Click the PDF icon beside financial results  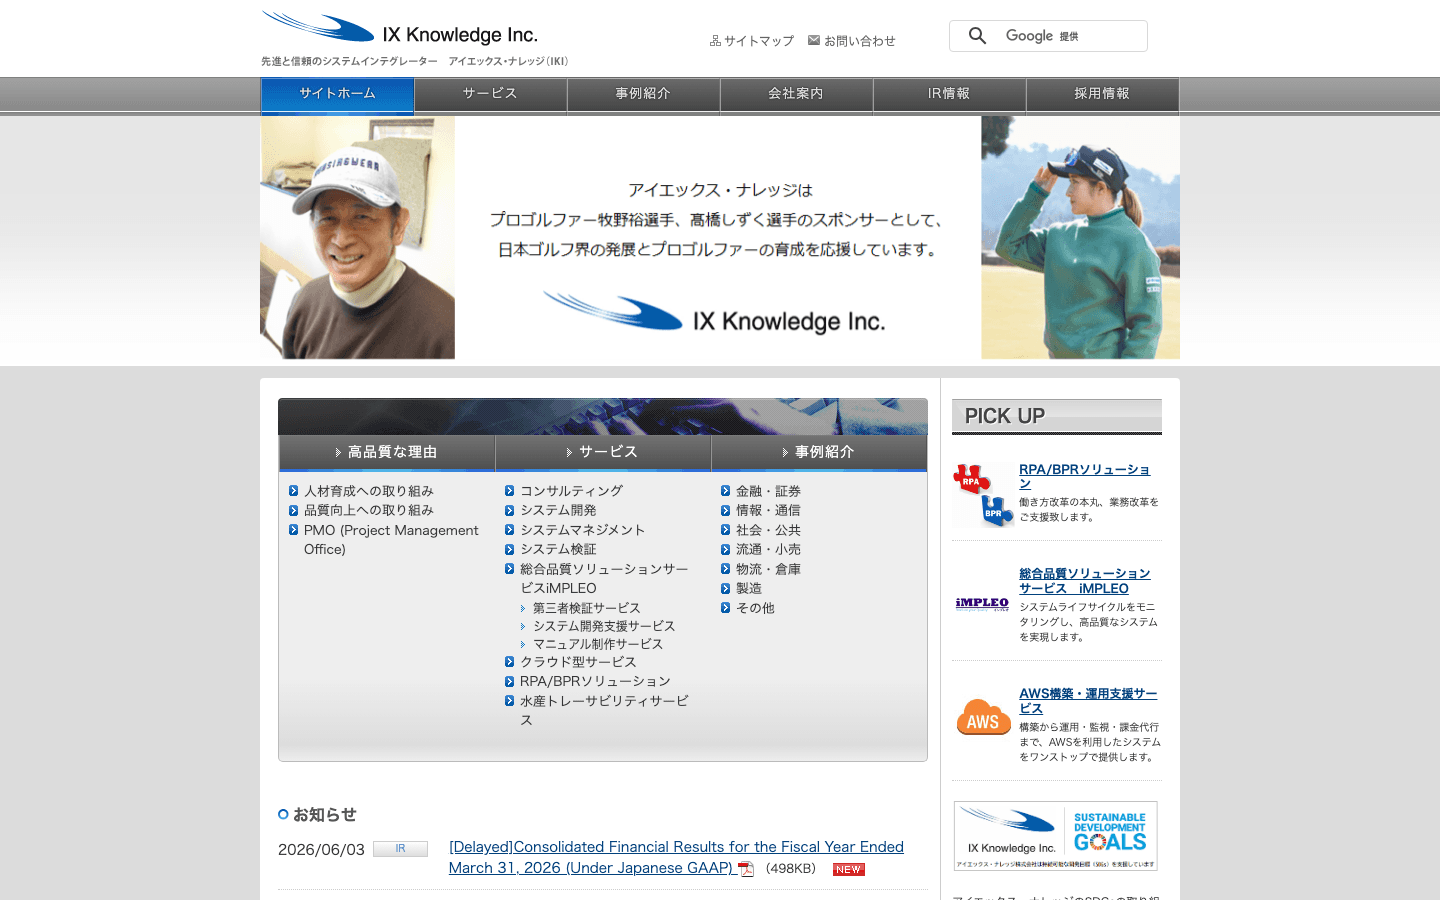[x=746, y=869]
